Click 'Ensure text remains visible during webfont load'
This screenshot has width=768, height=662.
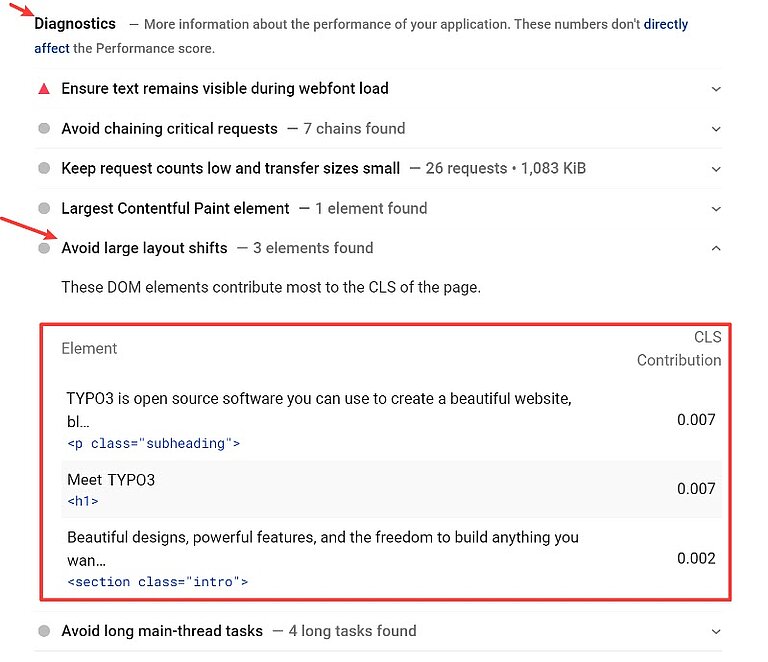225,89
